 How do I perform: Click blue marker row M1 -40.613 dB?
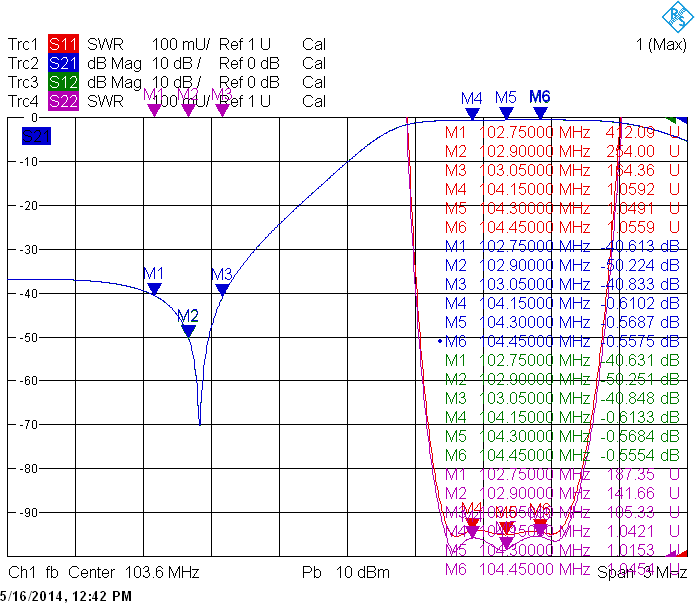562,246
